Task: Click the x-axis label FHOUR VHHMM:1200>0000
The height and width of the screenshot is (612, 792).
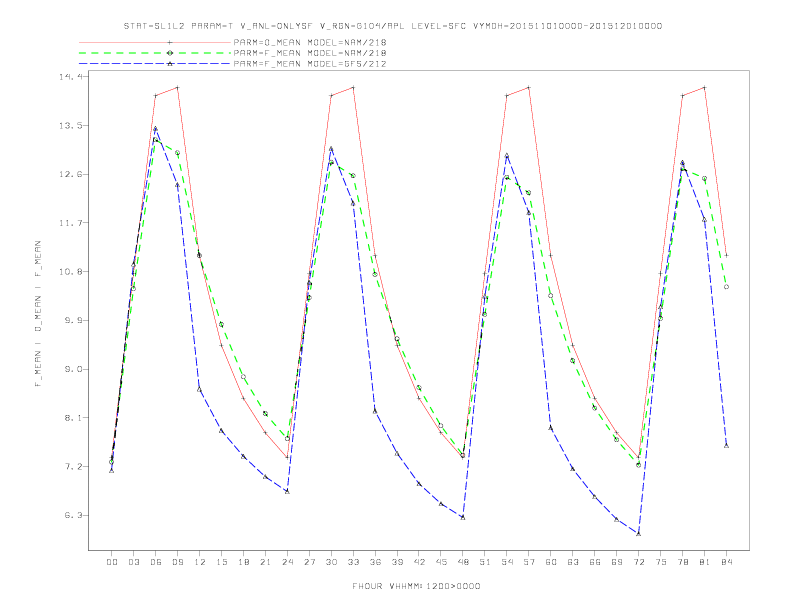Action: click(x=416, y=586)
